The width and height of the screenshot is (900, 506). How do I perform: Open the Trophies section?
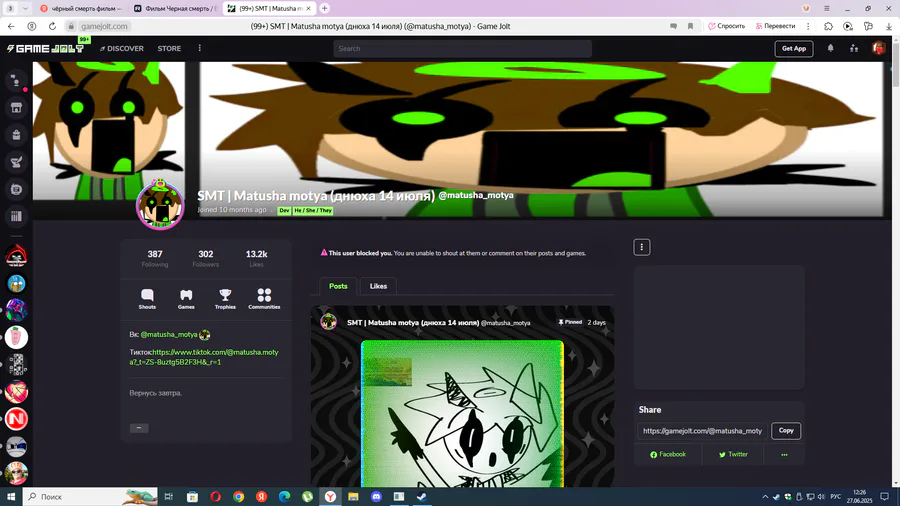(225, 299)
